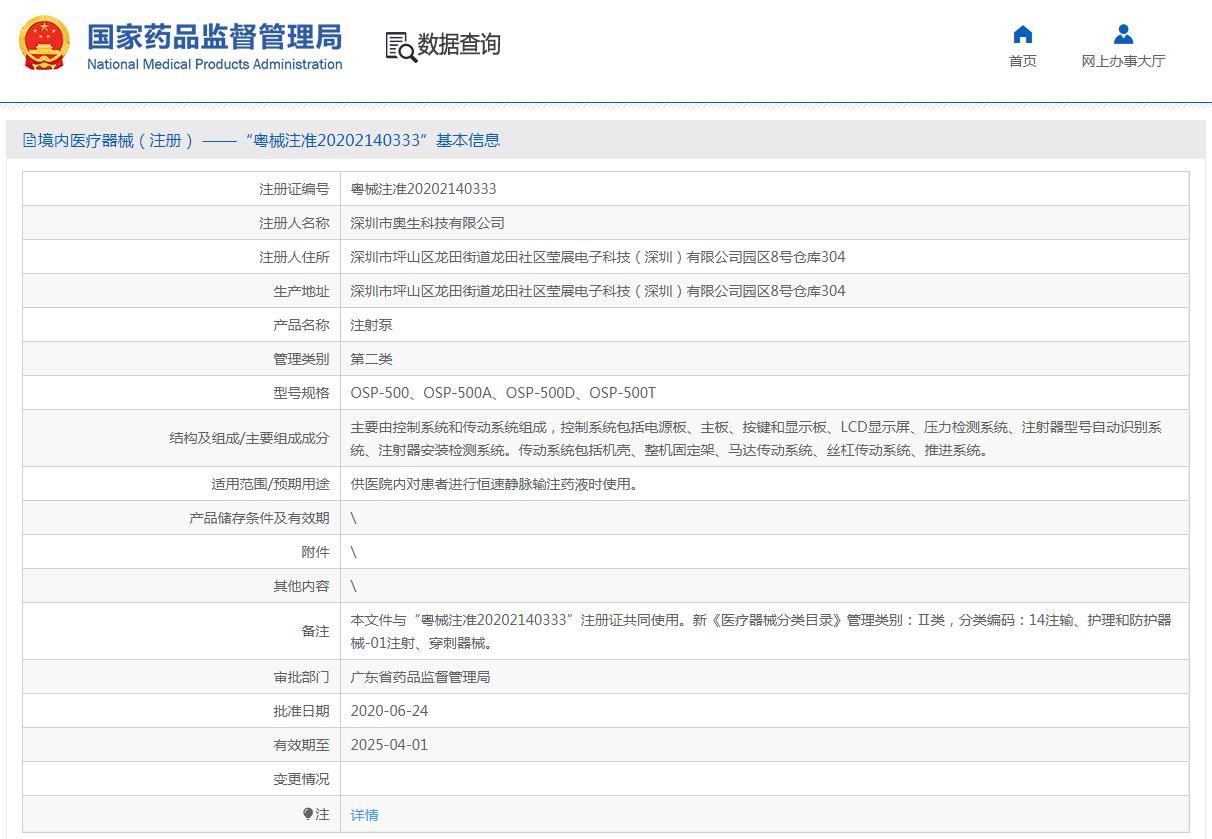Click the 结构及组成/主要组成成分 label
The image size is (1212, 839).
pyautogui.click(x=249, y=438)
